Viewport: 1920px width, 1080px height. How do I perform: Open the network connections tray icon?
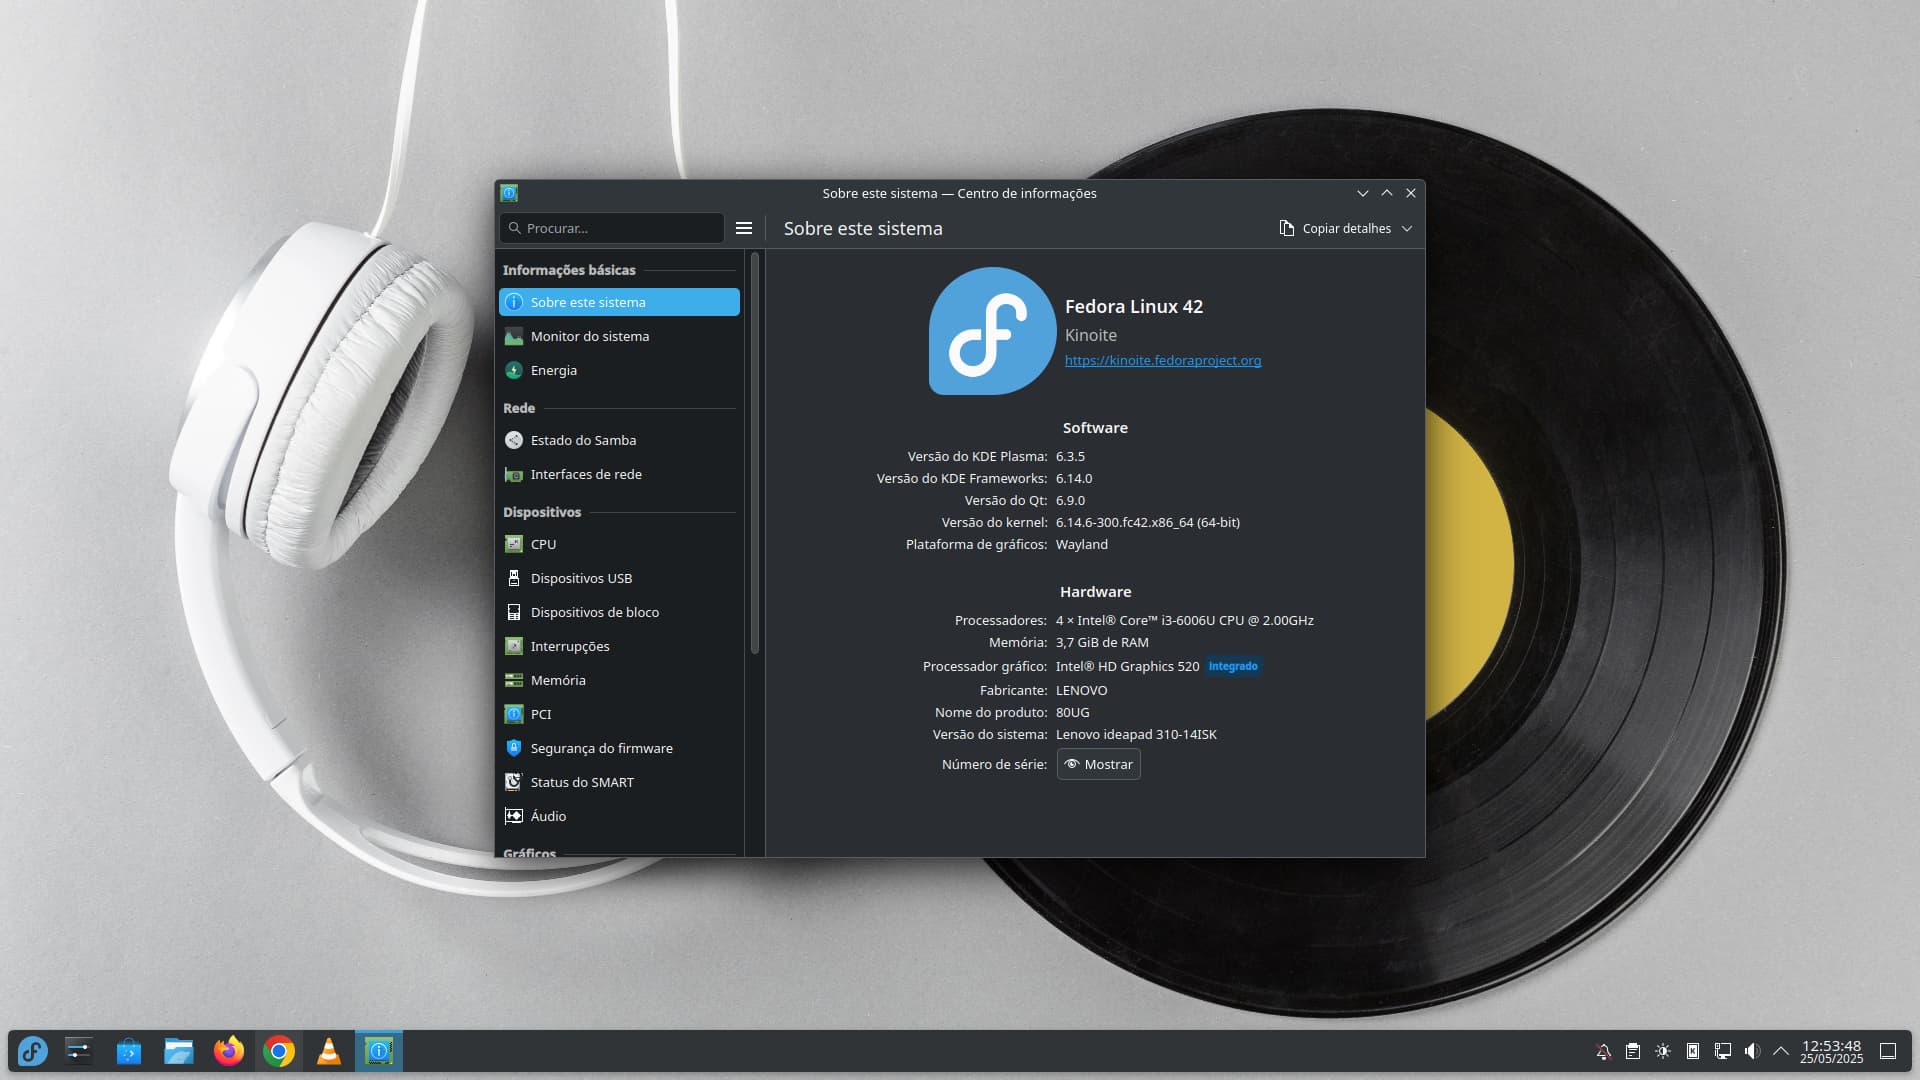1723,1051
